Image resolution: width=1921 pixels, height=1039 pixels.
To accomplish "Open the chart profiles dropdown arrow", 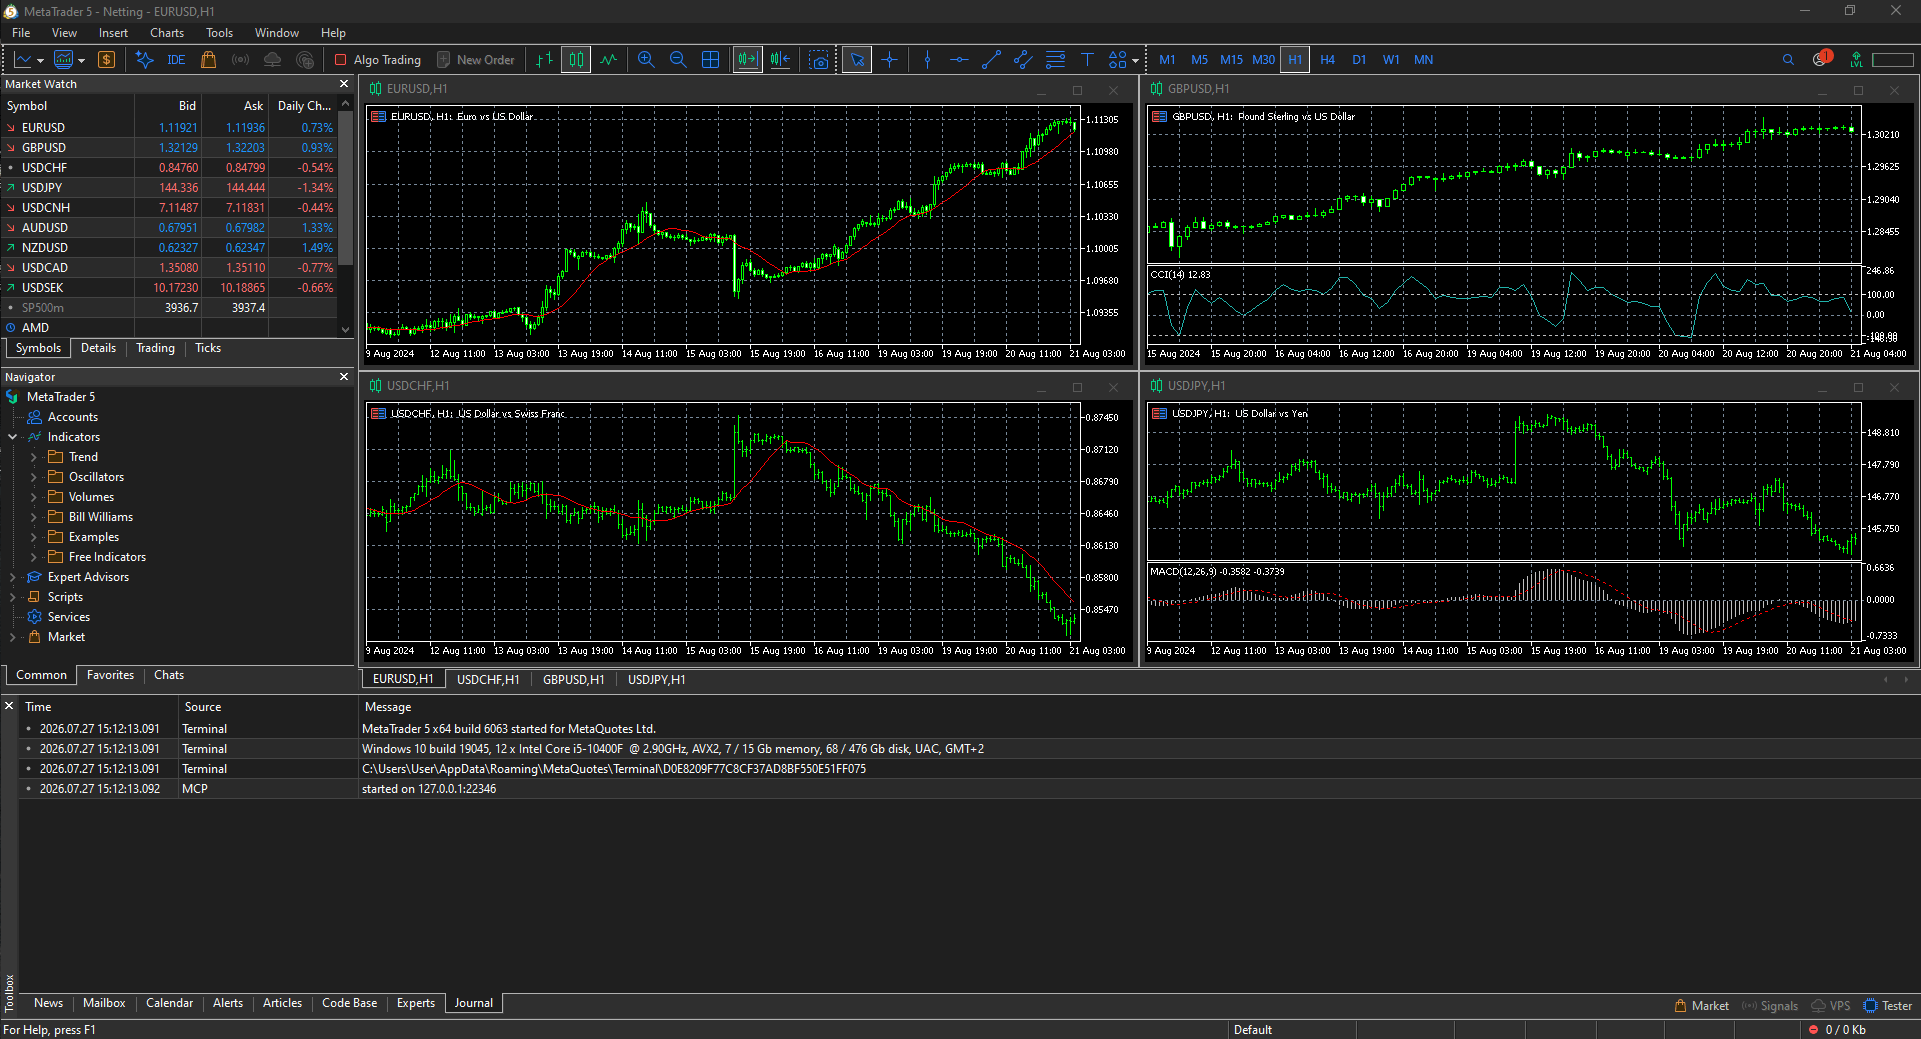I will (x=81, y=61).
